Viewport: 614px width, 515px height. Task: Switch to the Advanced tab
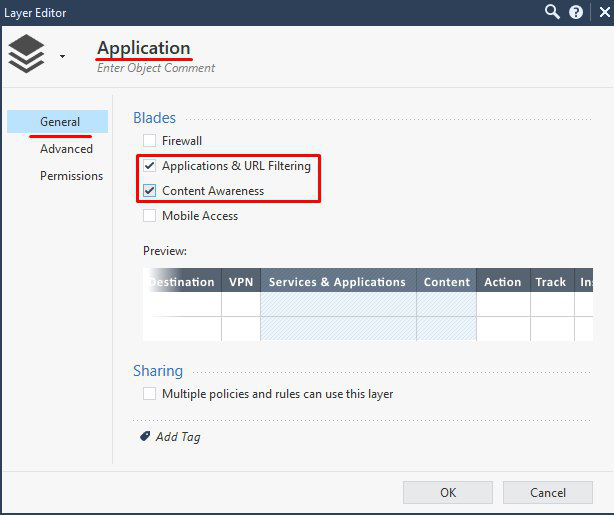coord(66,149)
